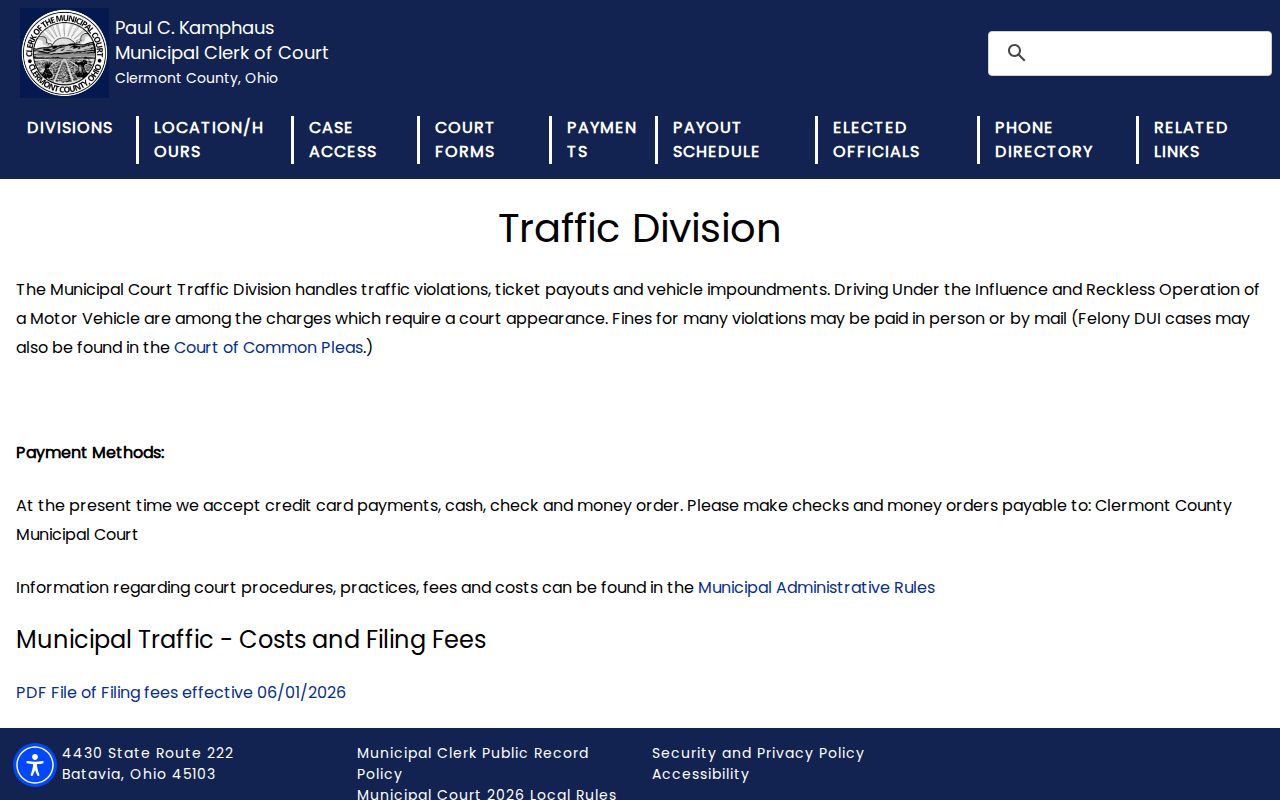Click the 4430 State Route 222 address
Screen dimensions: 1280x800
(148, 753)
